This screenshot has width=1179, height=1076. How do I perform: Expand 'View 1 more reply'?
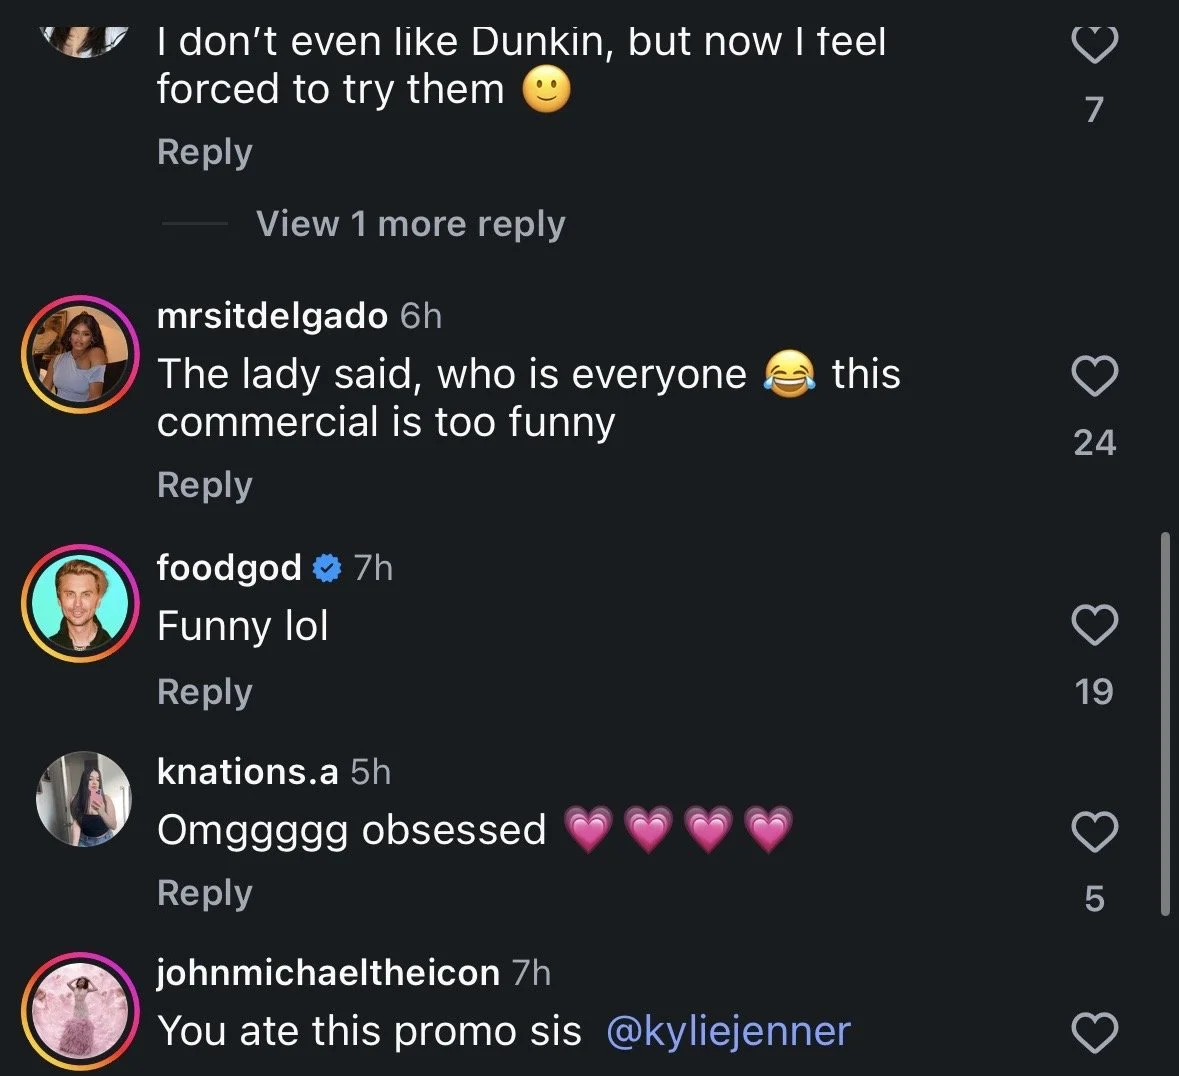click(411, 224)
